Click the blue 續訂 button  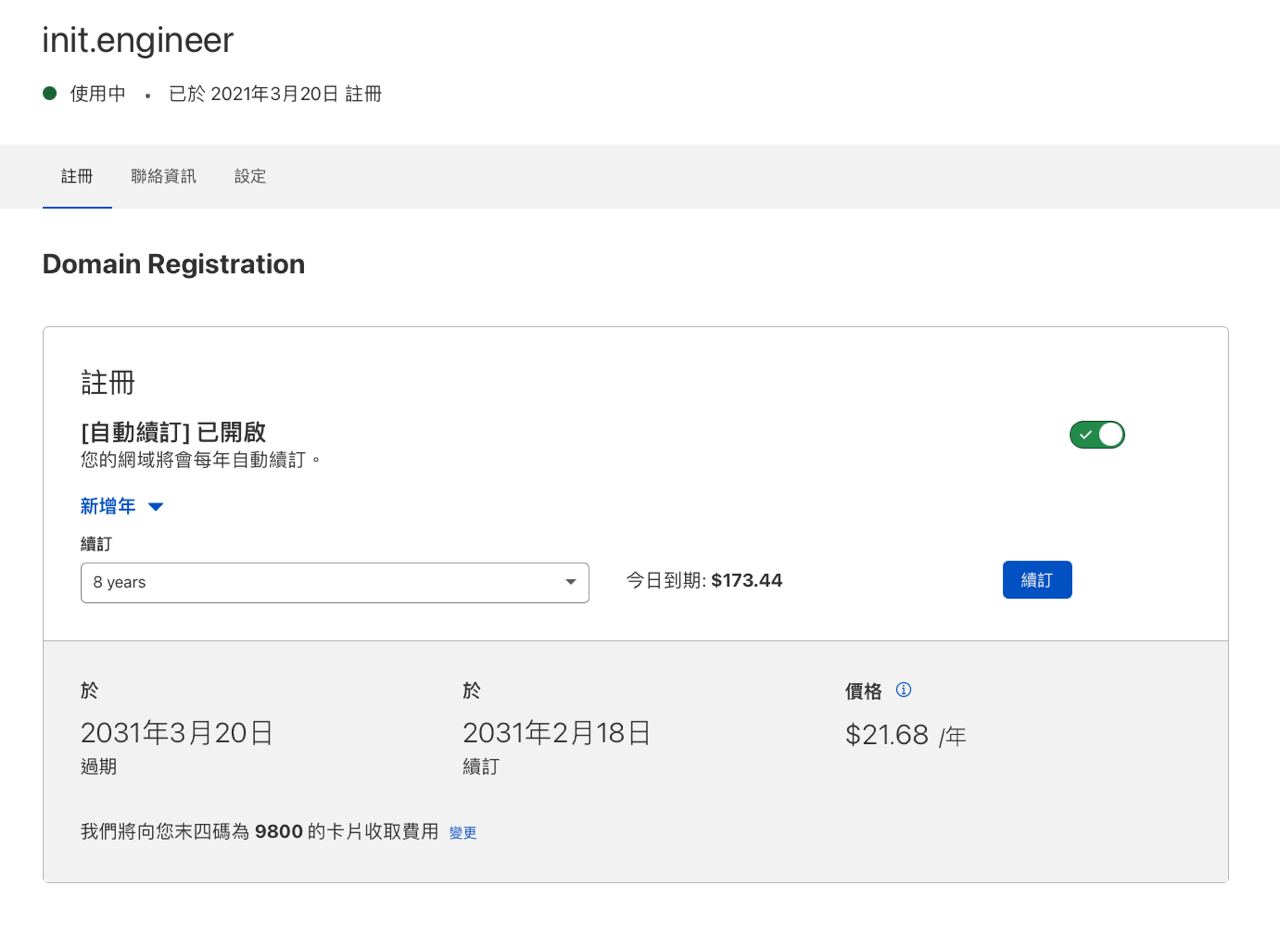coord(1037,580)
